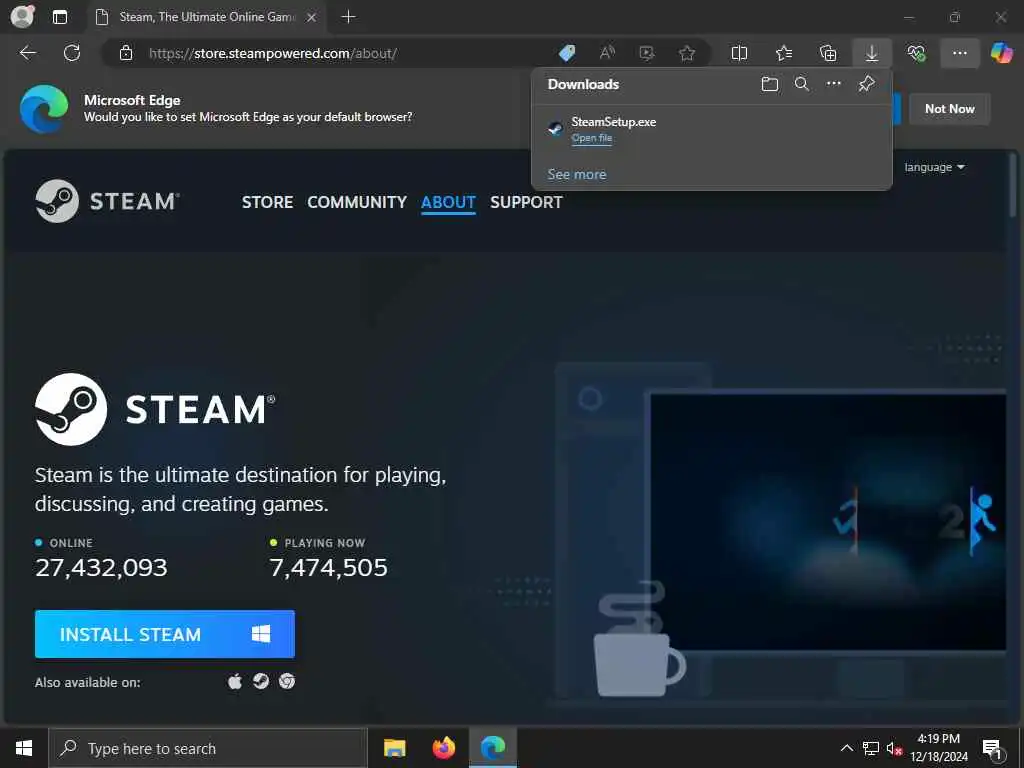Image resolution: width=1024 pixels, height=768 pixels.
Task: Add this page to favorites star
Action: [686, 53]
